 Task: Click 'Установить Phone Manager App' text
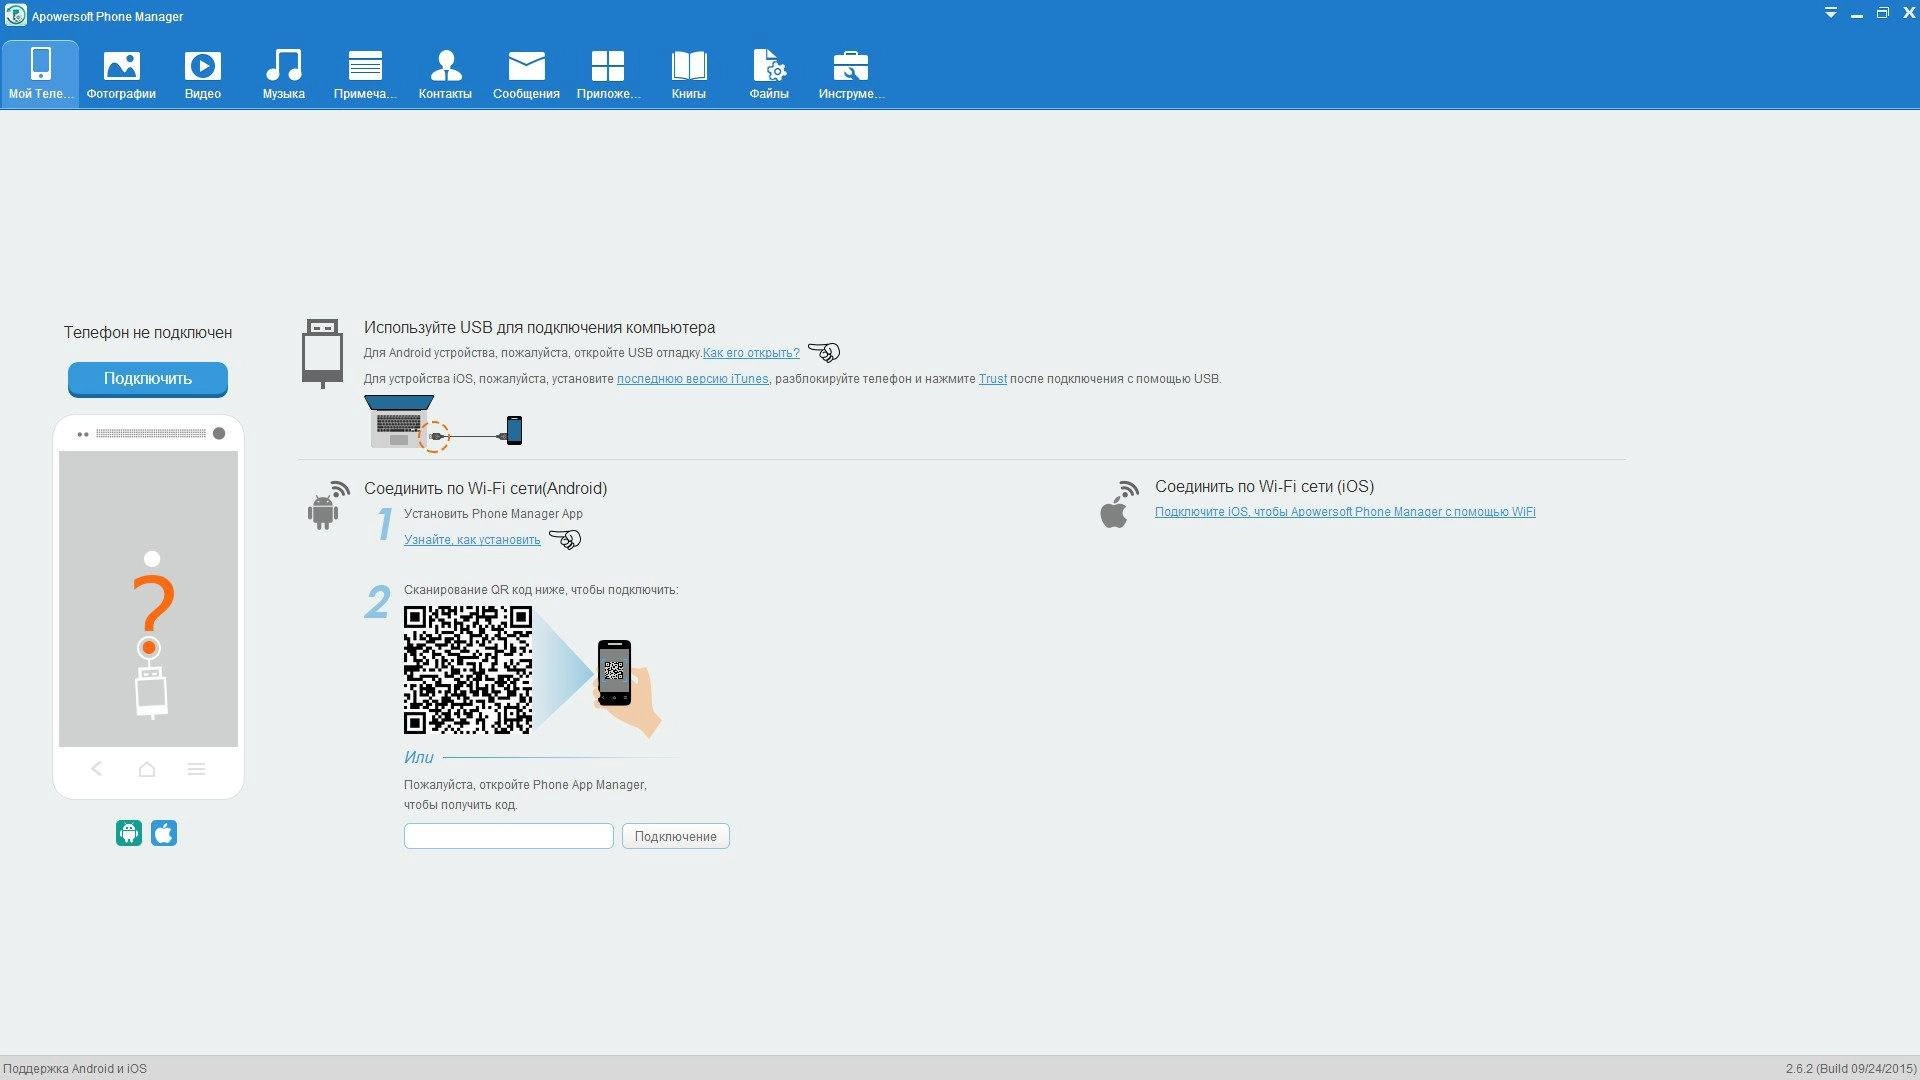pyautogui.click(x=493, y=514)
